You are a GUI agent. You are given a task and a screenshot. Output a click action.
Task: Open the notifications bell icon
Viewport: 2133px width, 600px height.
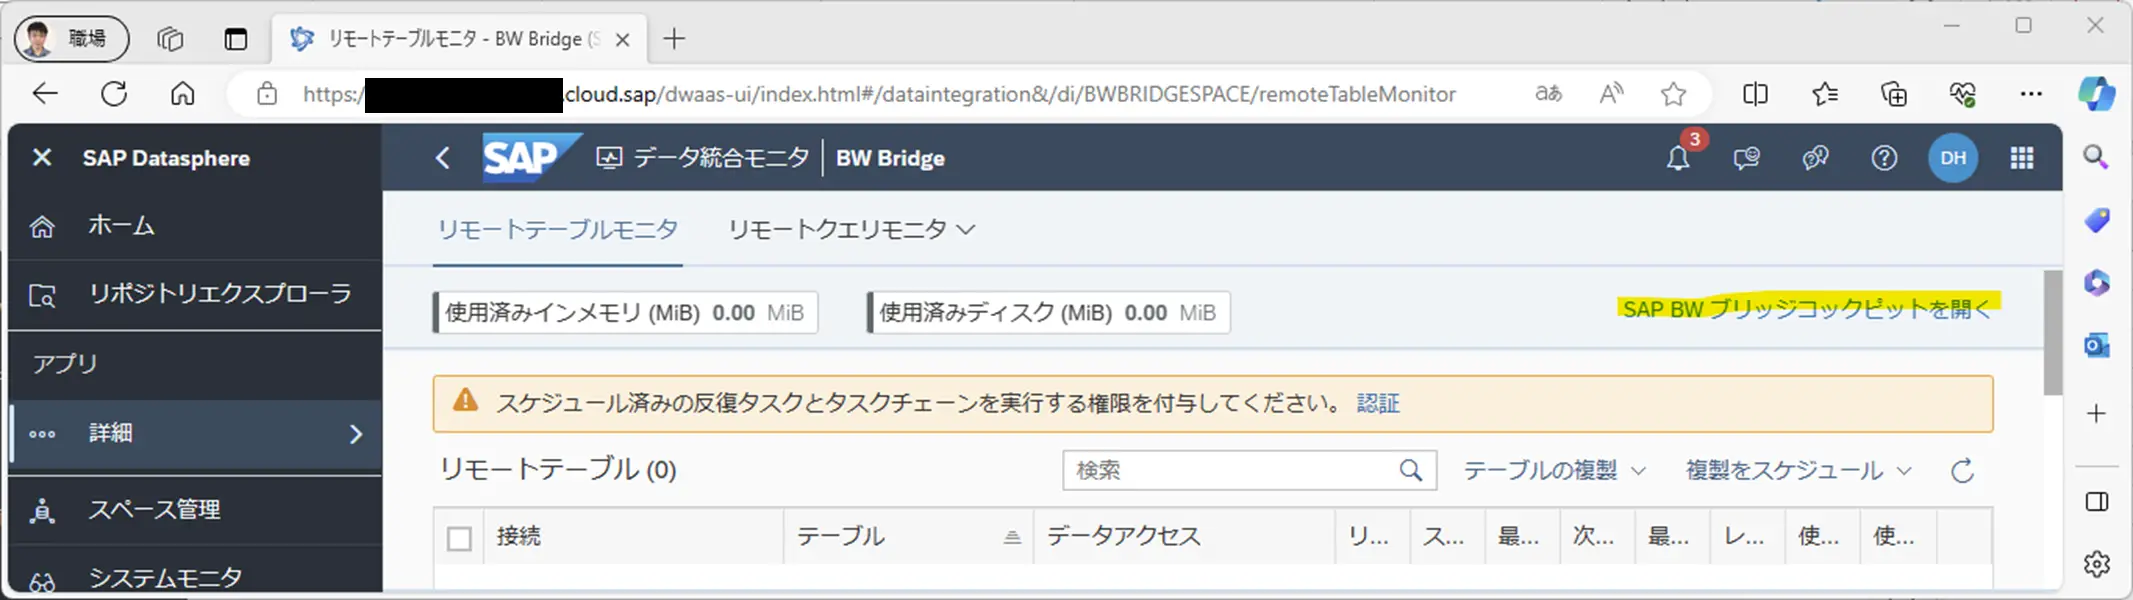point(1678,158)
